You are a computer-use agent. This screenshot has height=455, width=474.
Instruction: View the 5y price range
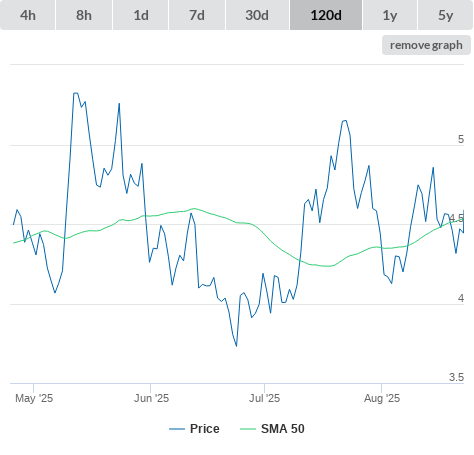(x=445, y=15)
